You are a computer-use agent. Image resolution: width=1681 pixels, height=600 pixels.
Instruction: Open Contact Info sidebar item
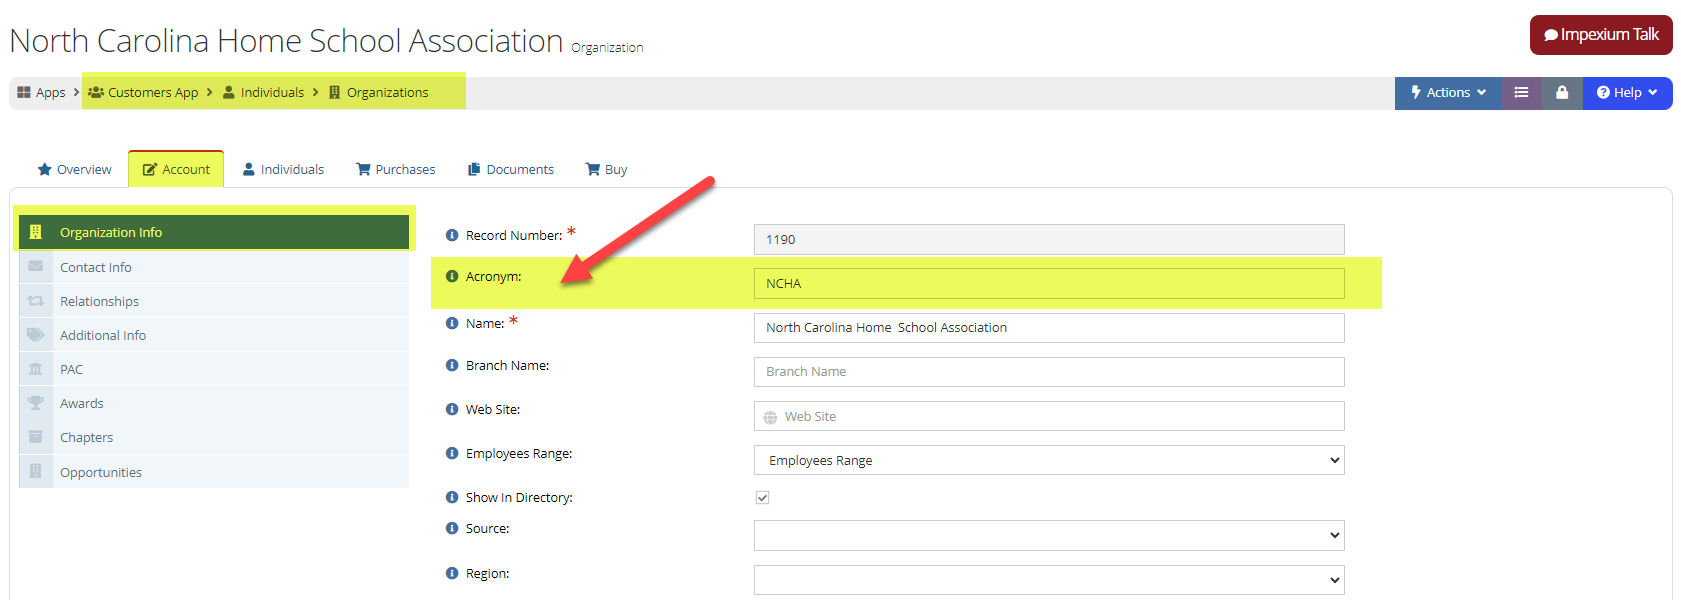[x=214, y=267]
